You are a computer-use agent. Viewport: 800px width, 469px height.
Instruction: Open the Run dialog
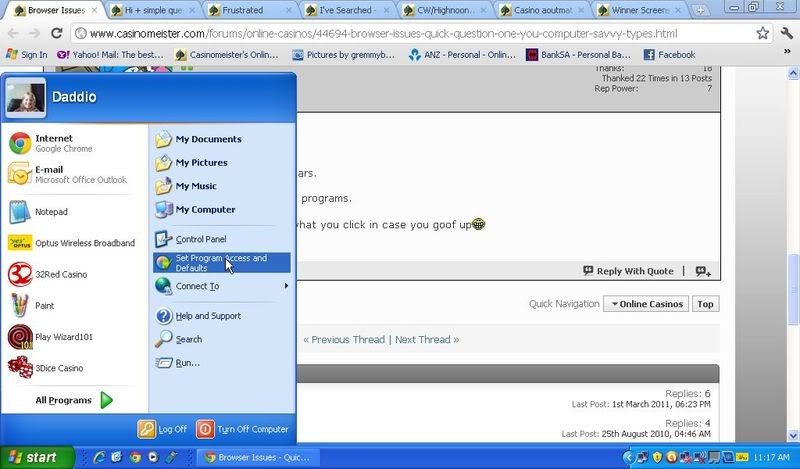click(x=178, y=363)
